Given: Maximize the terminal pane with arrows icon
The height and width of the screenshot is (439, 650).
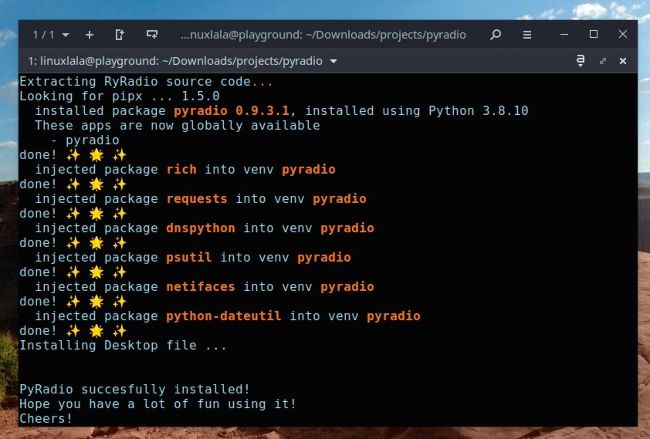Looking at the screenshot, I should coord(603,61).
